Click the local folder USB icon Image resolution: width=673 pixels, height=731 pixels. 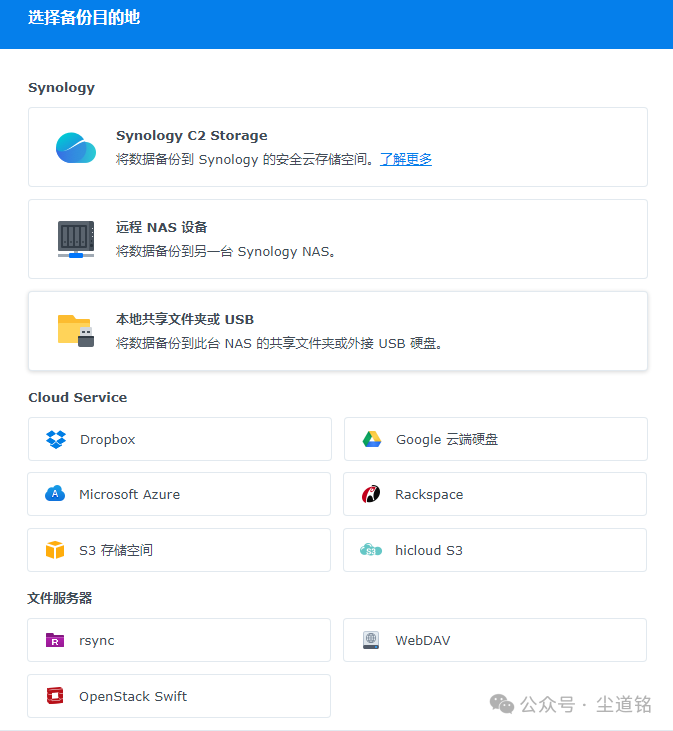pyautogui.click(x=76, y=330)
